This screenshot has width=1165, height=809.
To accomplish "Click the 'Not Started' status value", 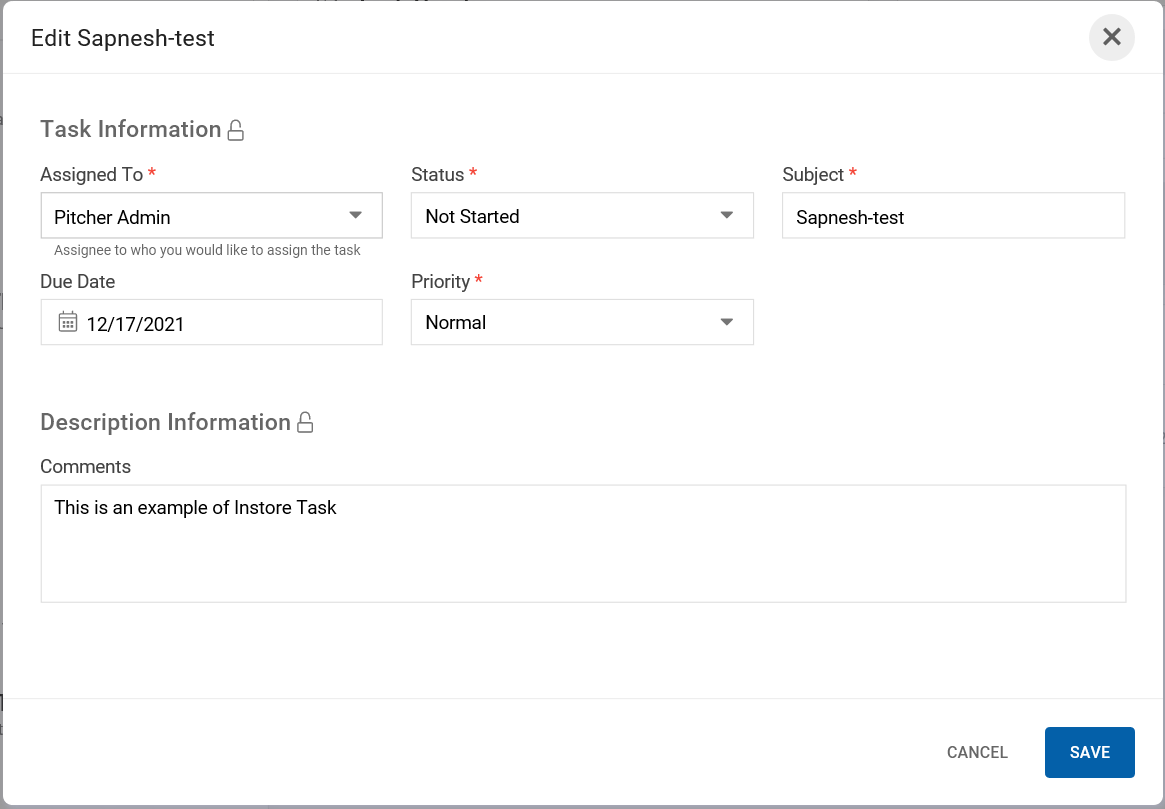I will point(472,217).
